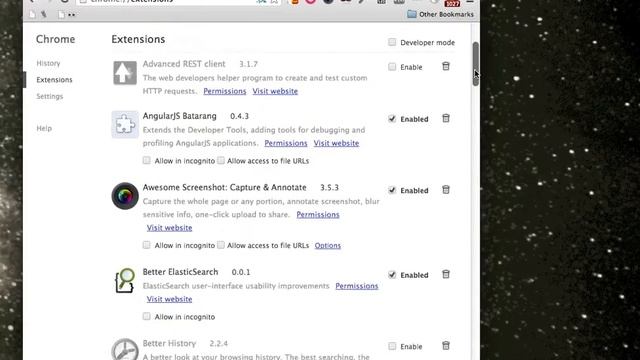Visit website for Better ElasticSearch
This screenshot has width=640, height=360.
[169, 299]
